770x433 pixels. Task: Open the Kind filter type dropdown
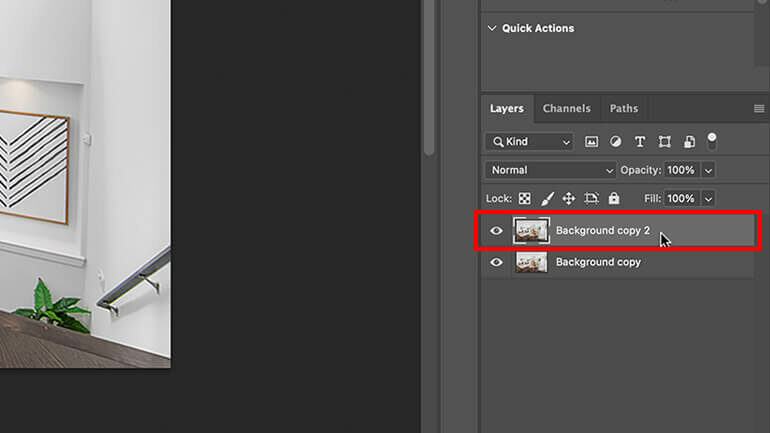pos(529,141)
